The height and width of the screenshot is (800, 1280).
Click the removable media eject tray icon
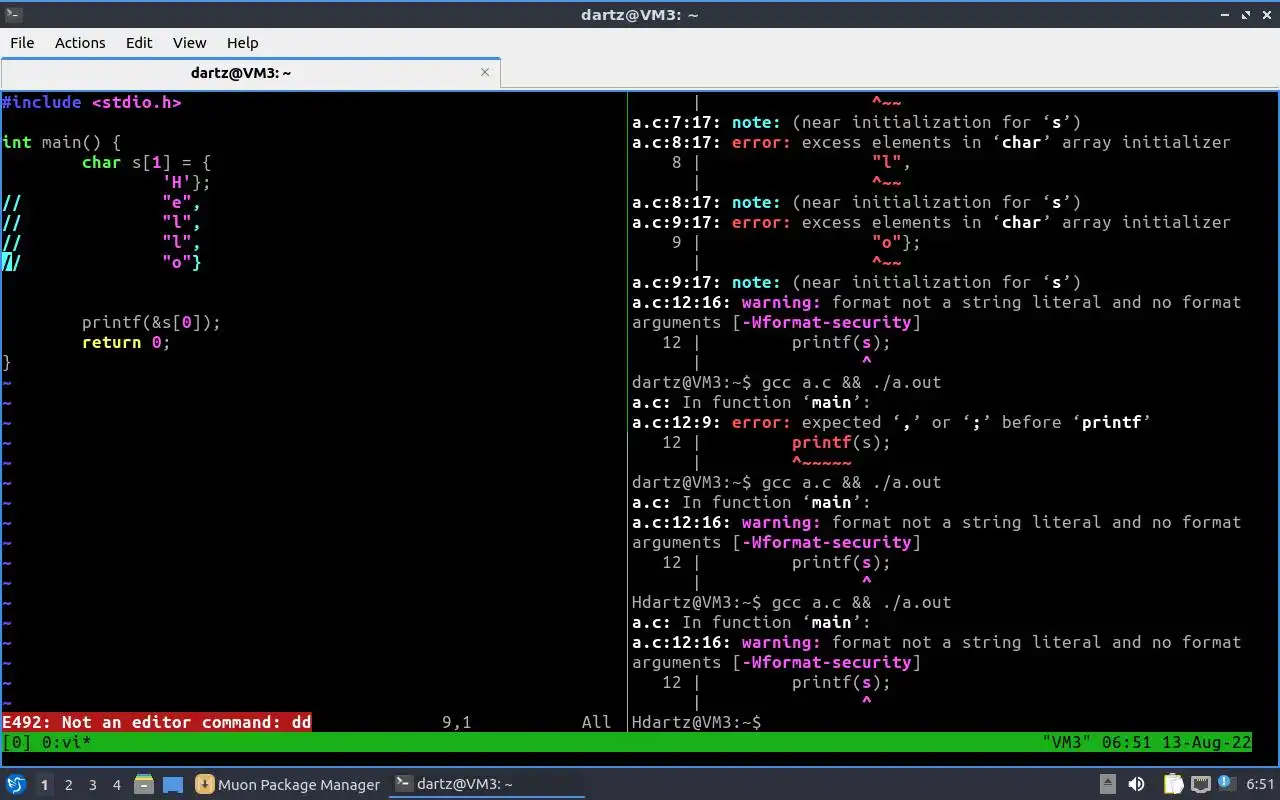coord(1108,784)
